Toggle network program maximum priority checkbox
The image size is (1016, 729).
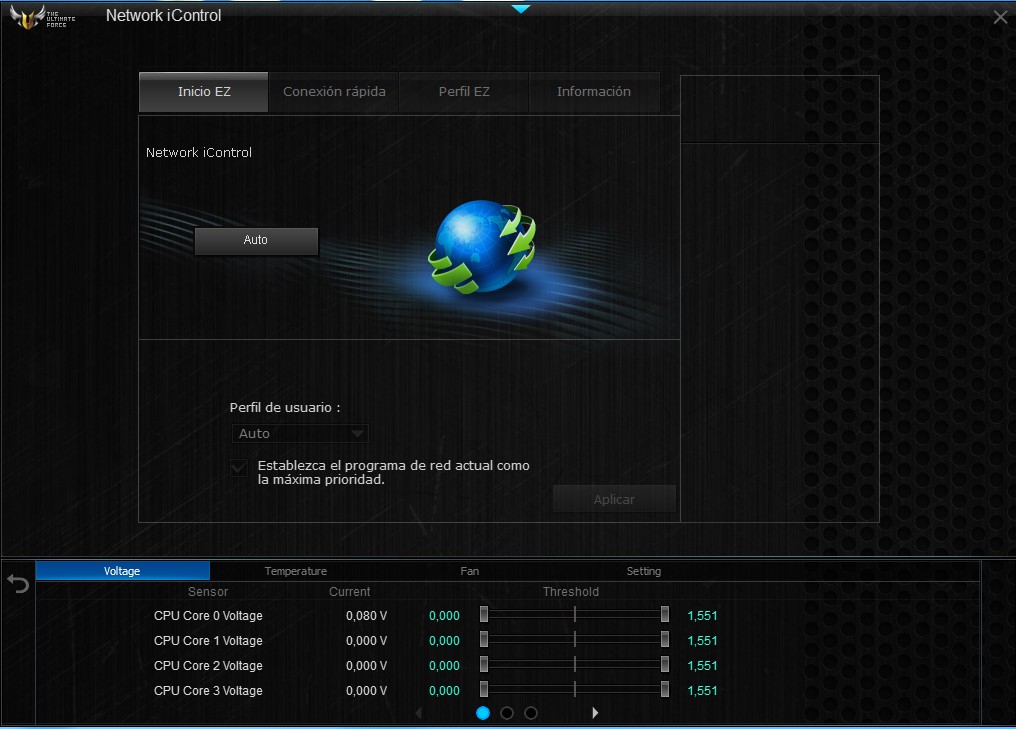coord(239,468)
